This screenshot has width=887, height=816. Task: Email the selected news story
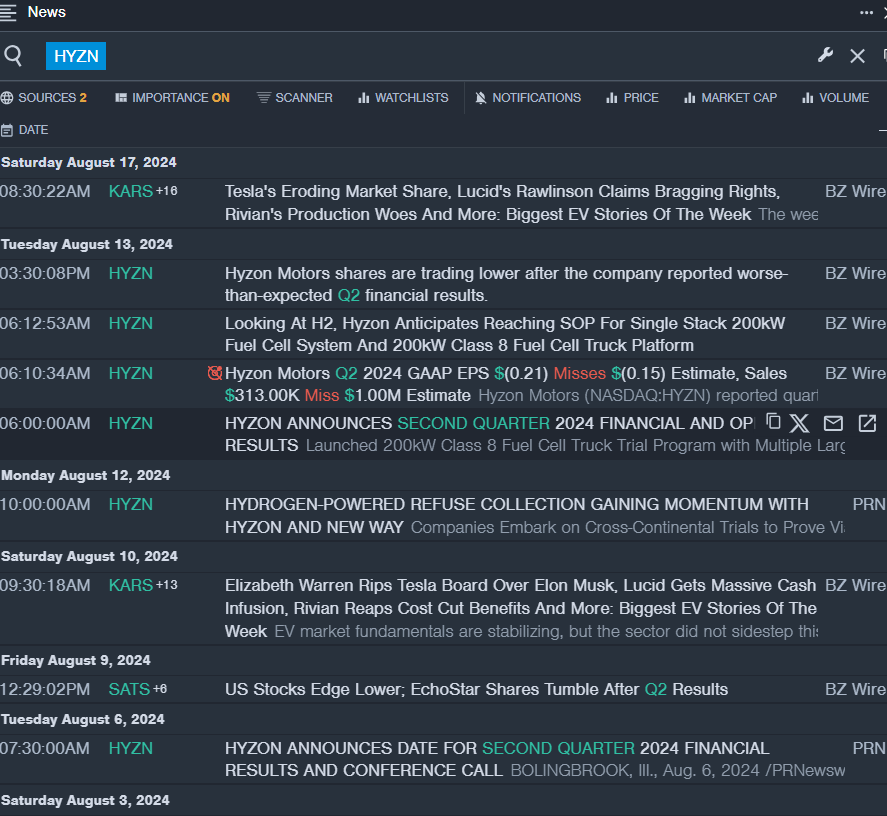click(833, 423)
